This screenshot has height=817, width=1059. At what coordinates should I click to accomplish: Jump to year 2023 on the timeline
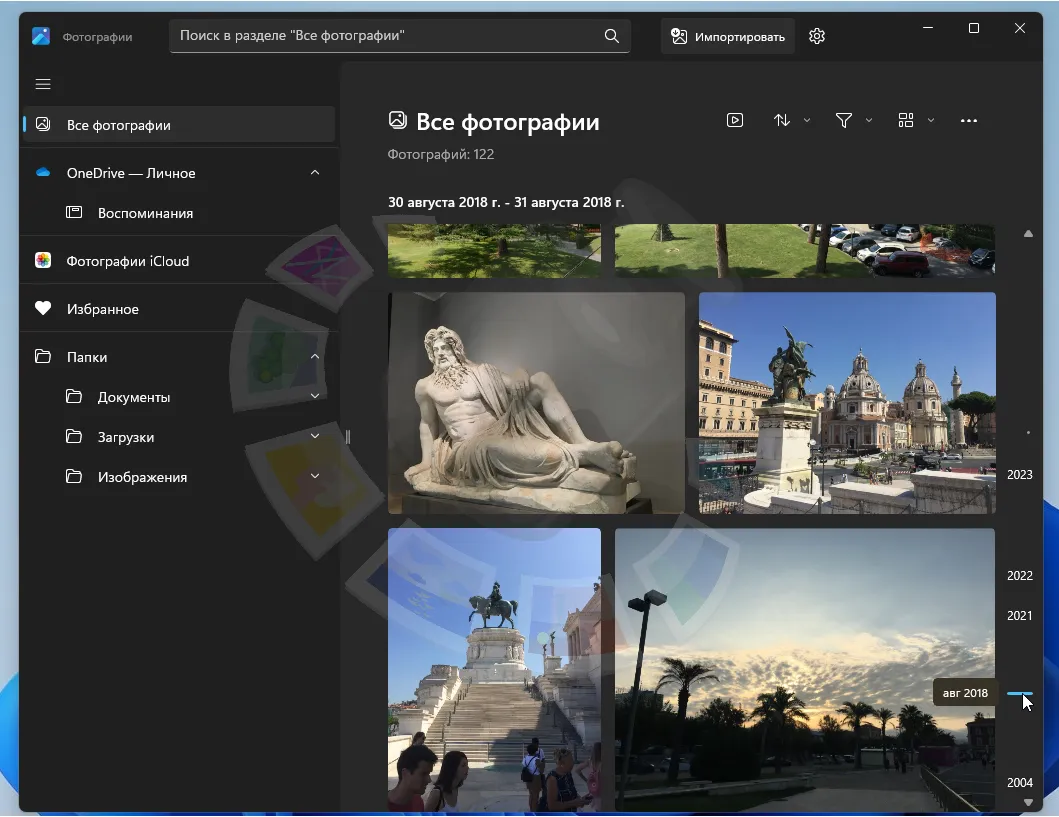[1020, 474]
